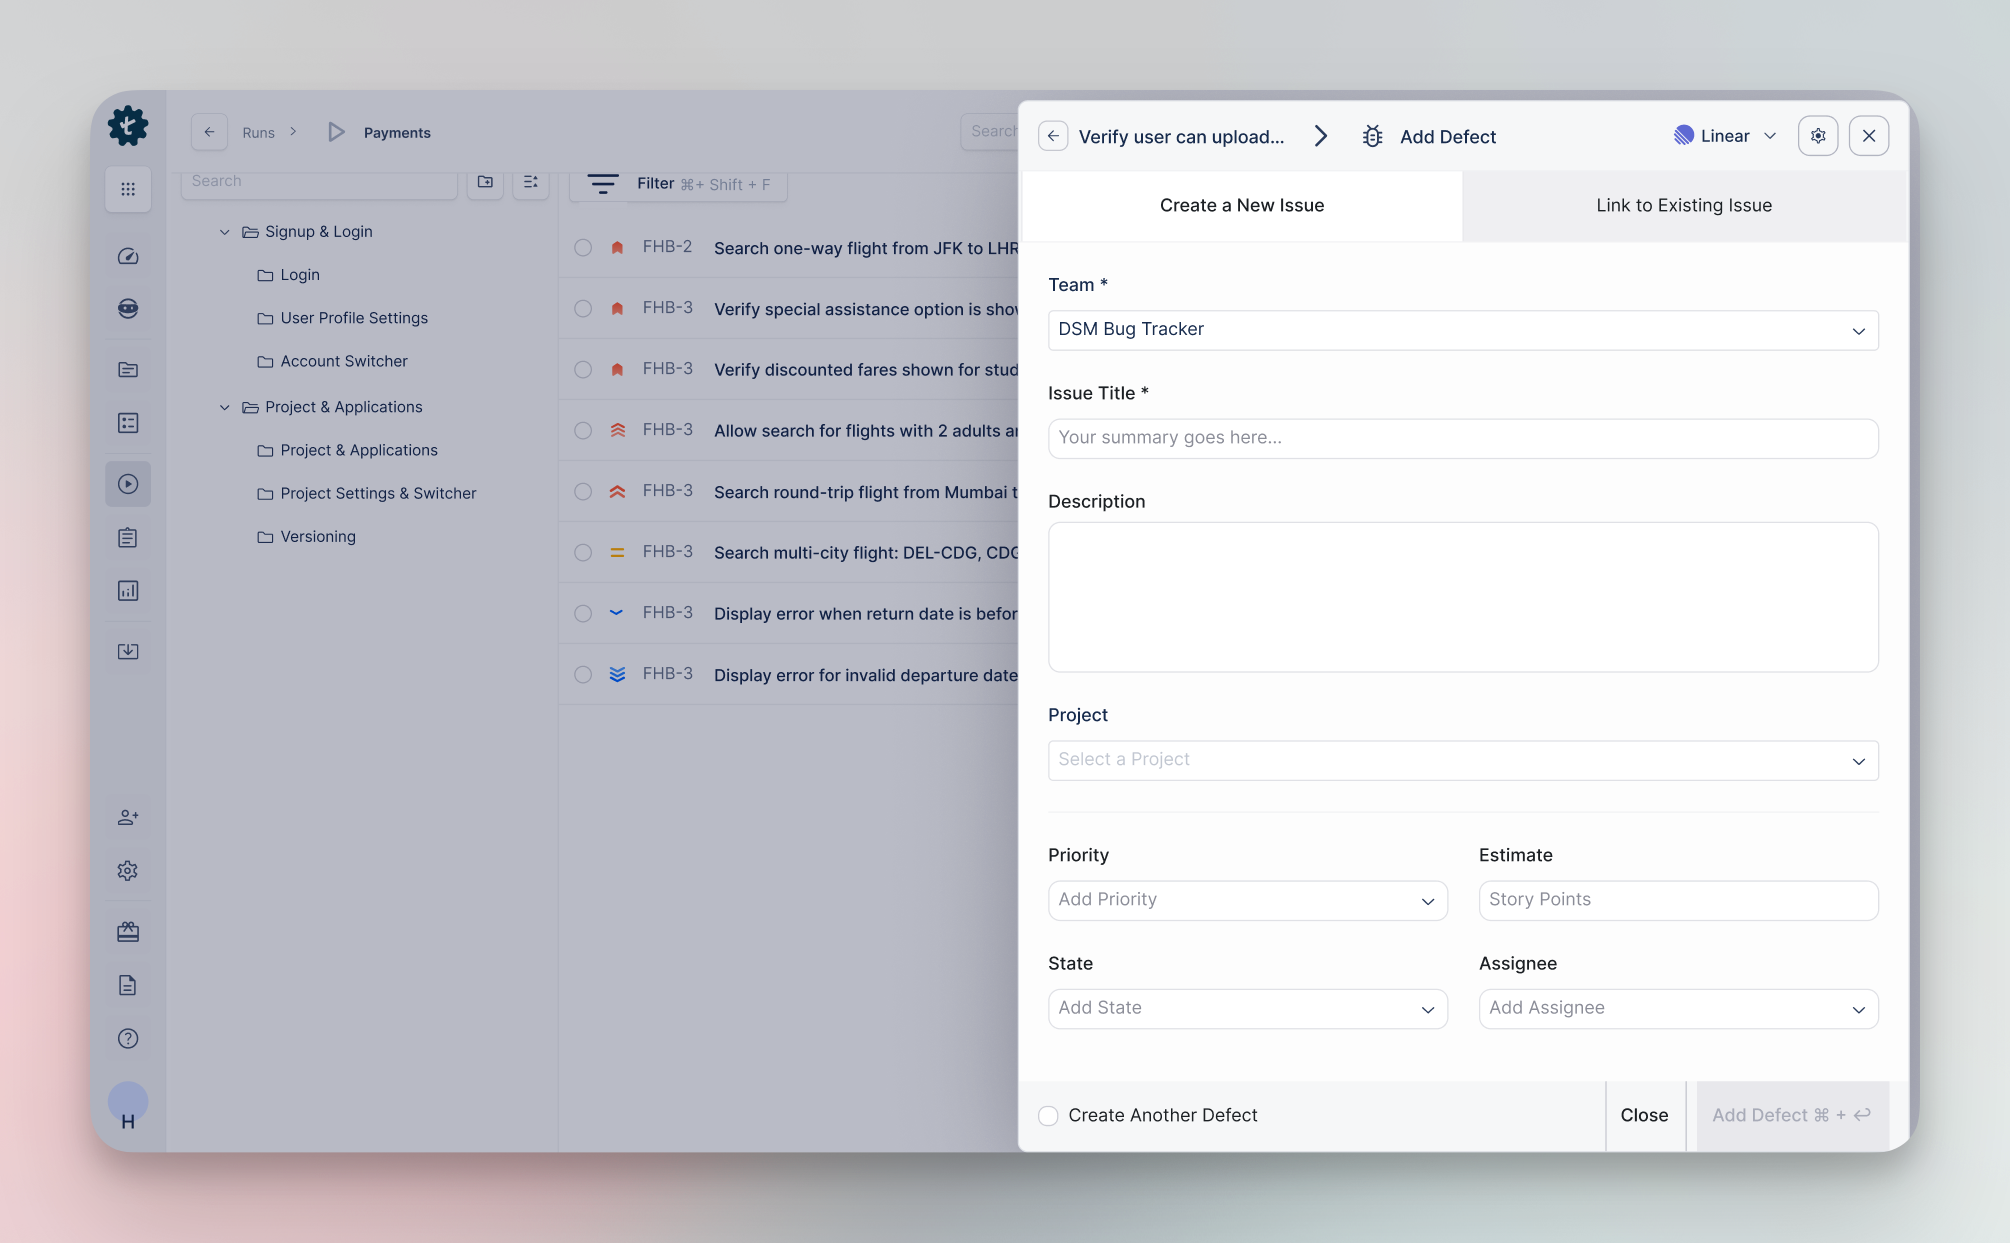2010x1243 pixels.
Task: Click the integration settings gear beside Linear
Action: (x=1817, y=136)
